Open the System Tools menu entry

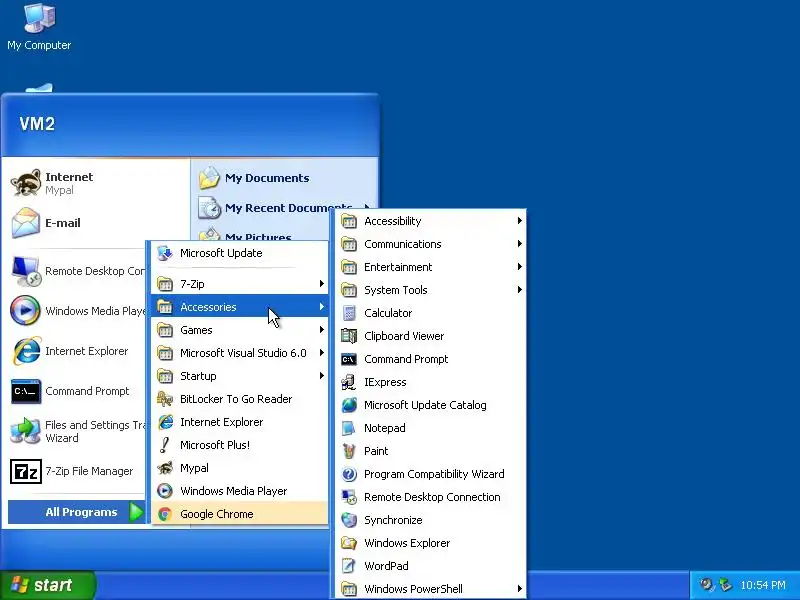coord(432,290)
